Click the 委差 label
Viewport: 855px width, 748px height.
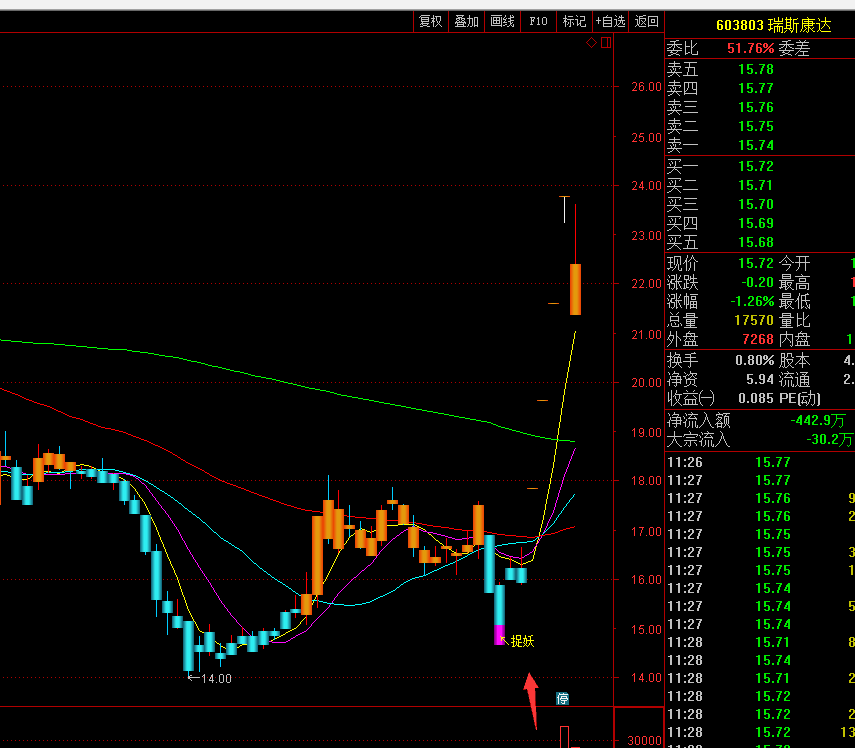[x=794, y=49]
